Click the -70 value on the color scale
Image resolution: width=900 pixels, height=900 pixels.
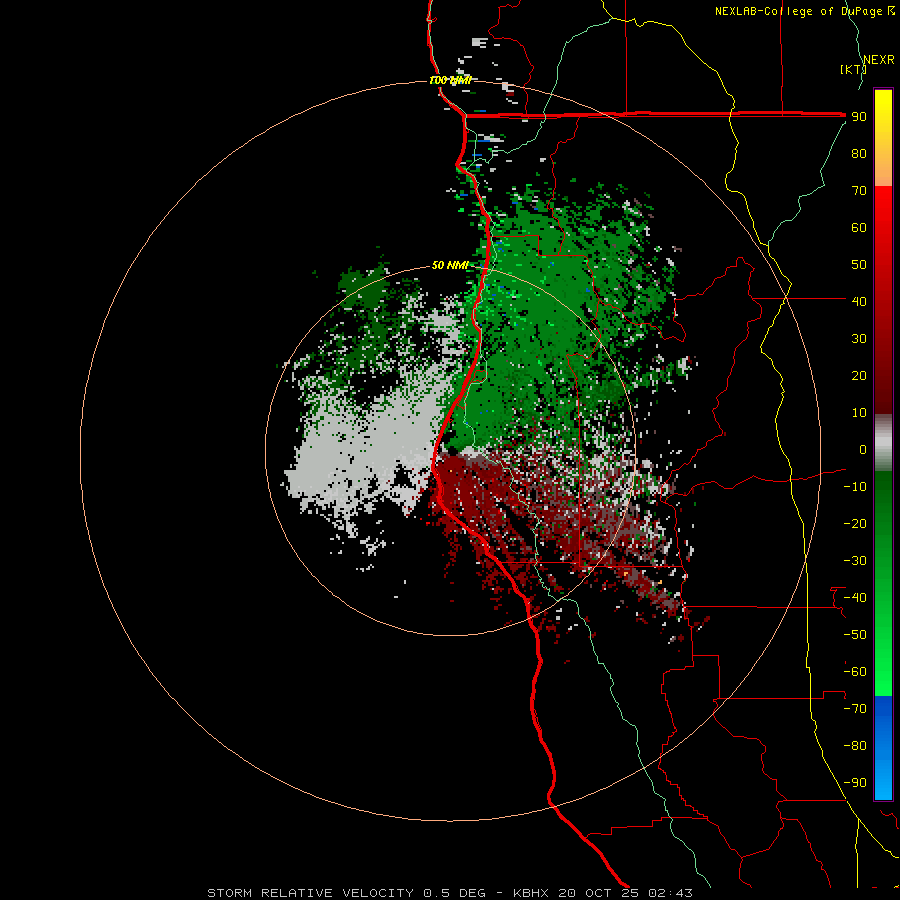click(855, 709)
